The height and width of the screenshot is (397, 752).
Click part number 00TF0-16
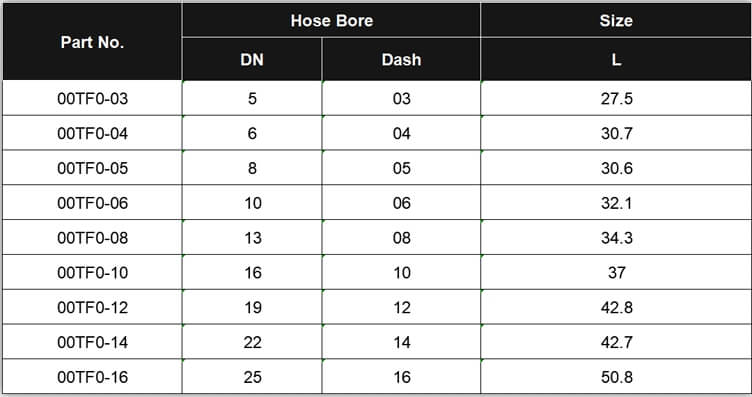pos(92,377)
